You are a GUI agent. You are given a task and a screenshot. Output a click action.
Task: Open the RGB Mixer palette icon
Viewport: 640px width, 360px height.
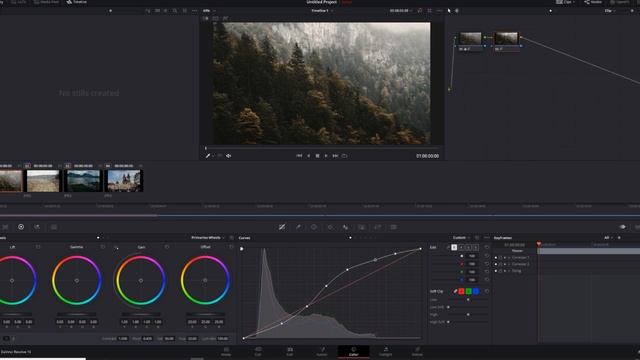[37, 227]
